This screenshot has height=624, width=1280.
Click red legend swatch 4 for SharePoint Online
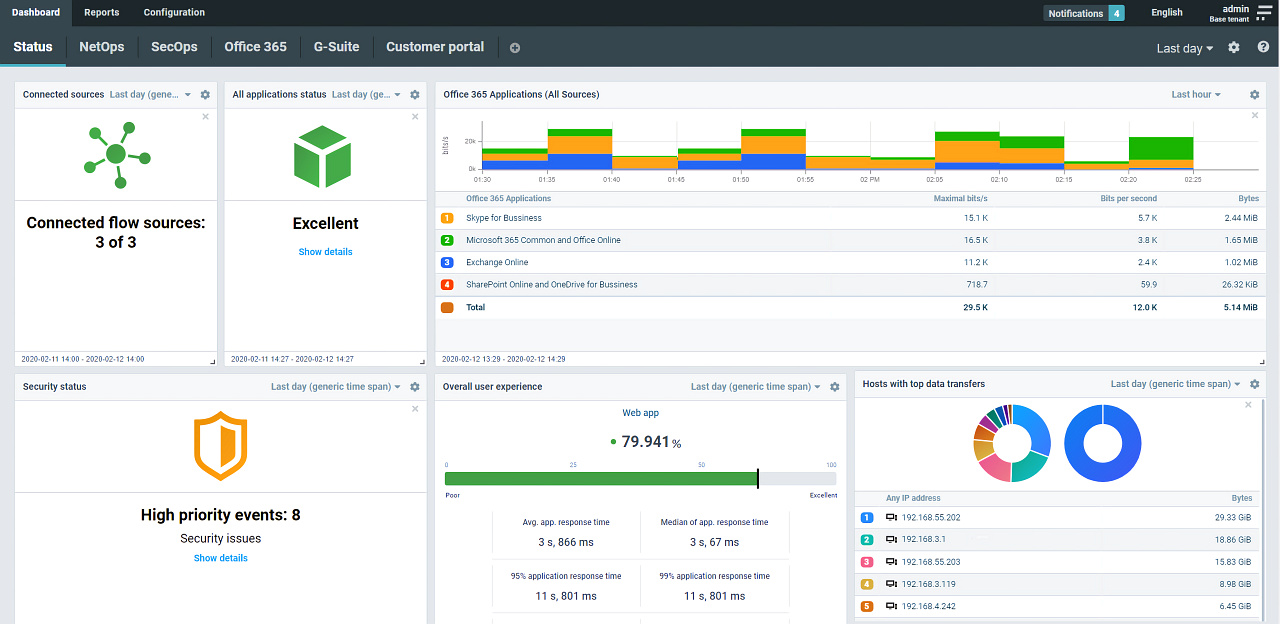coord(447,284)
